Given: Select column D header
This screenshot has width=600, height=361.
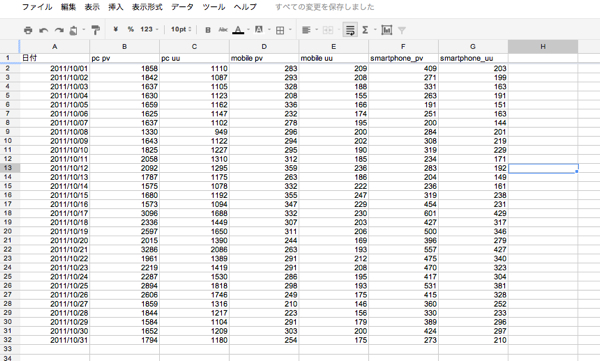Looking at the screenshot, I should [x=264, y=46].
